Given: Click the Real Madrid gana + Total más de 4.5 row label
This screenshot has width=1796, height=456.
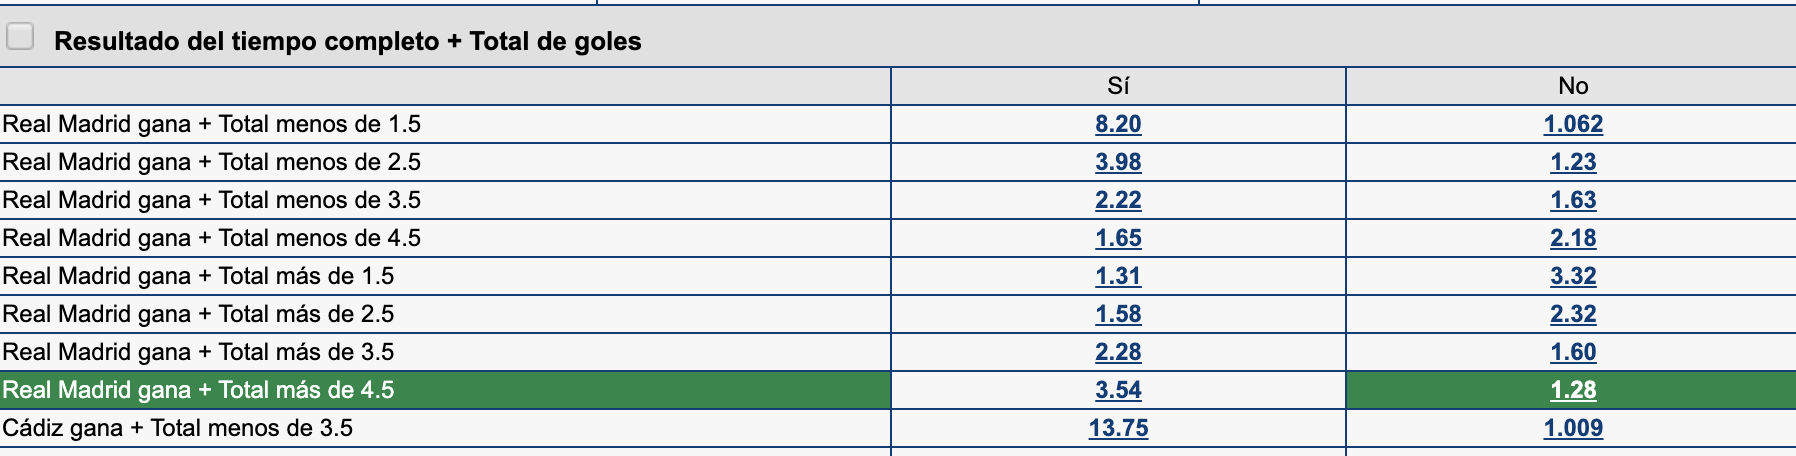Looking at the screenshot, I should tap(198, 390).
